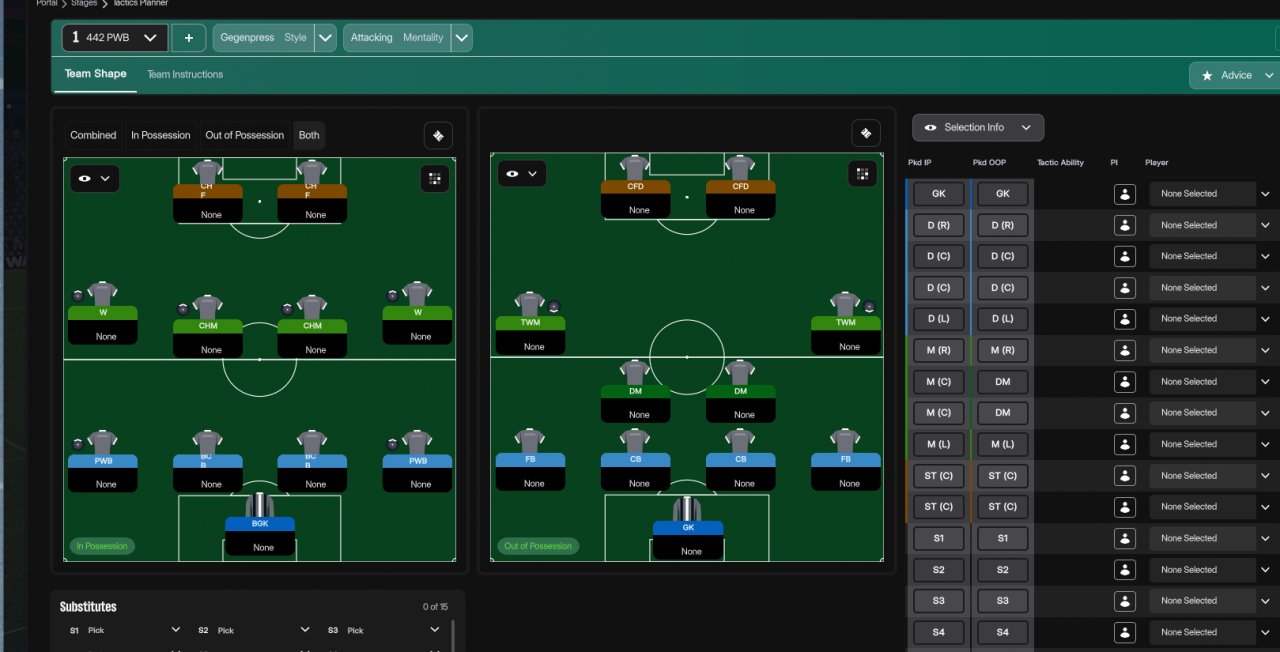Open the Selection Info dropdown
The image size is (1280, 652).
pyautogui.click(x=978, y=127)
